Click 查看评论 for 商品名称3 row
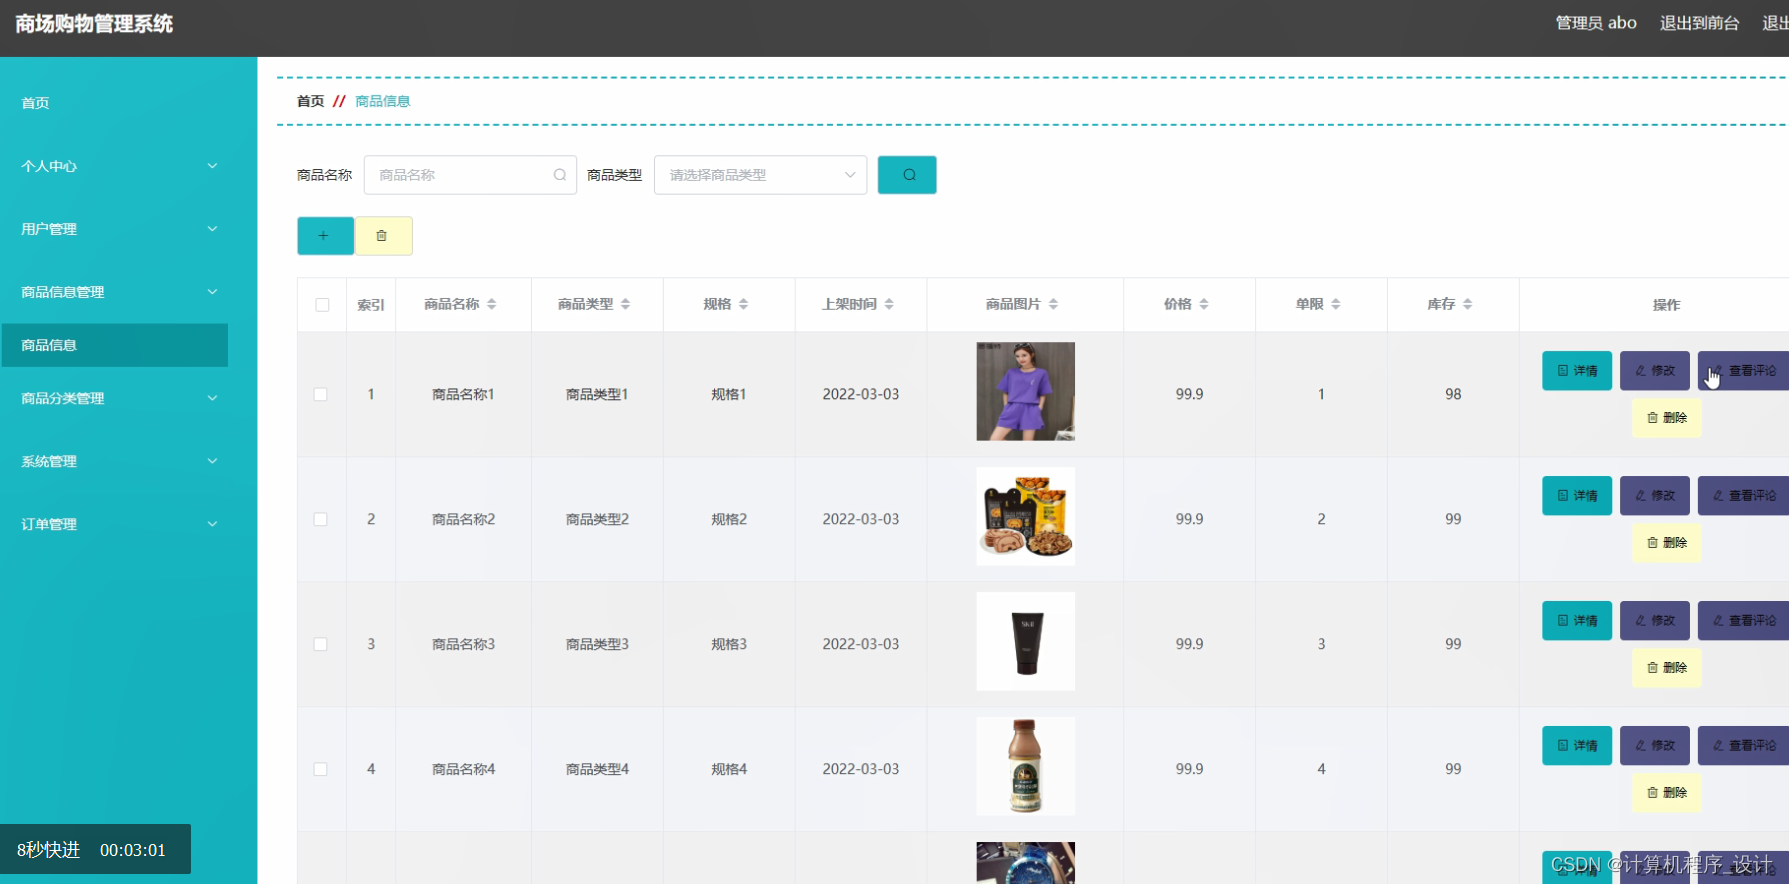 (1743, 621)
